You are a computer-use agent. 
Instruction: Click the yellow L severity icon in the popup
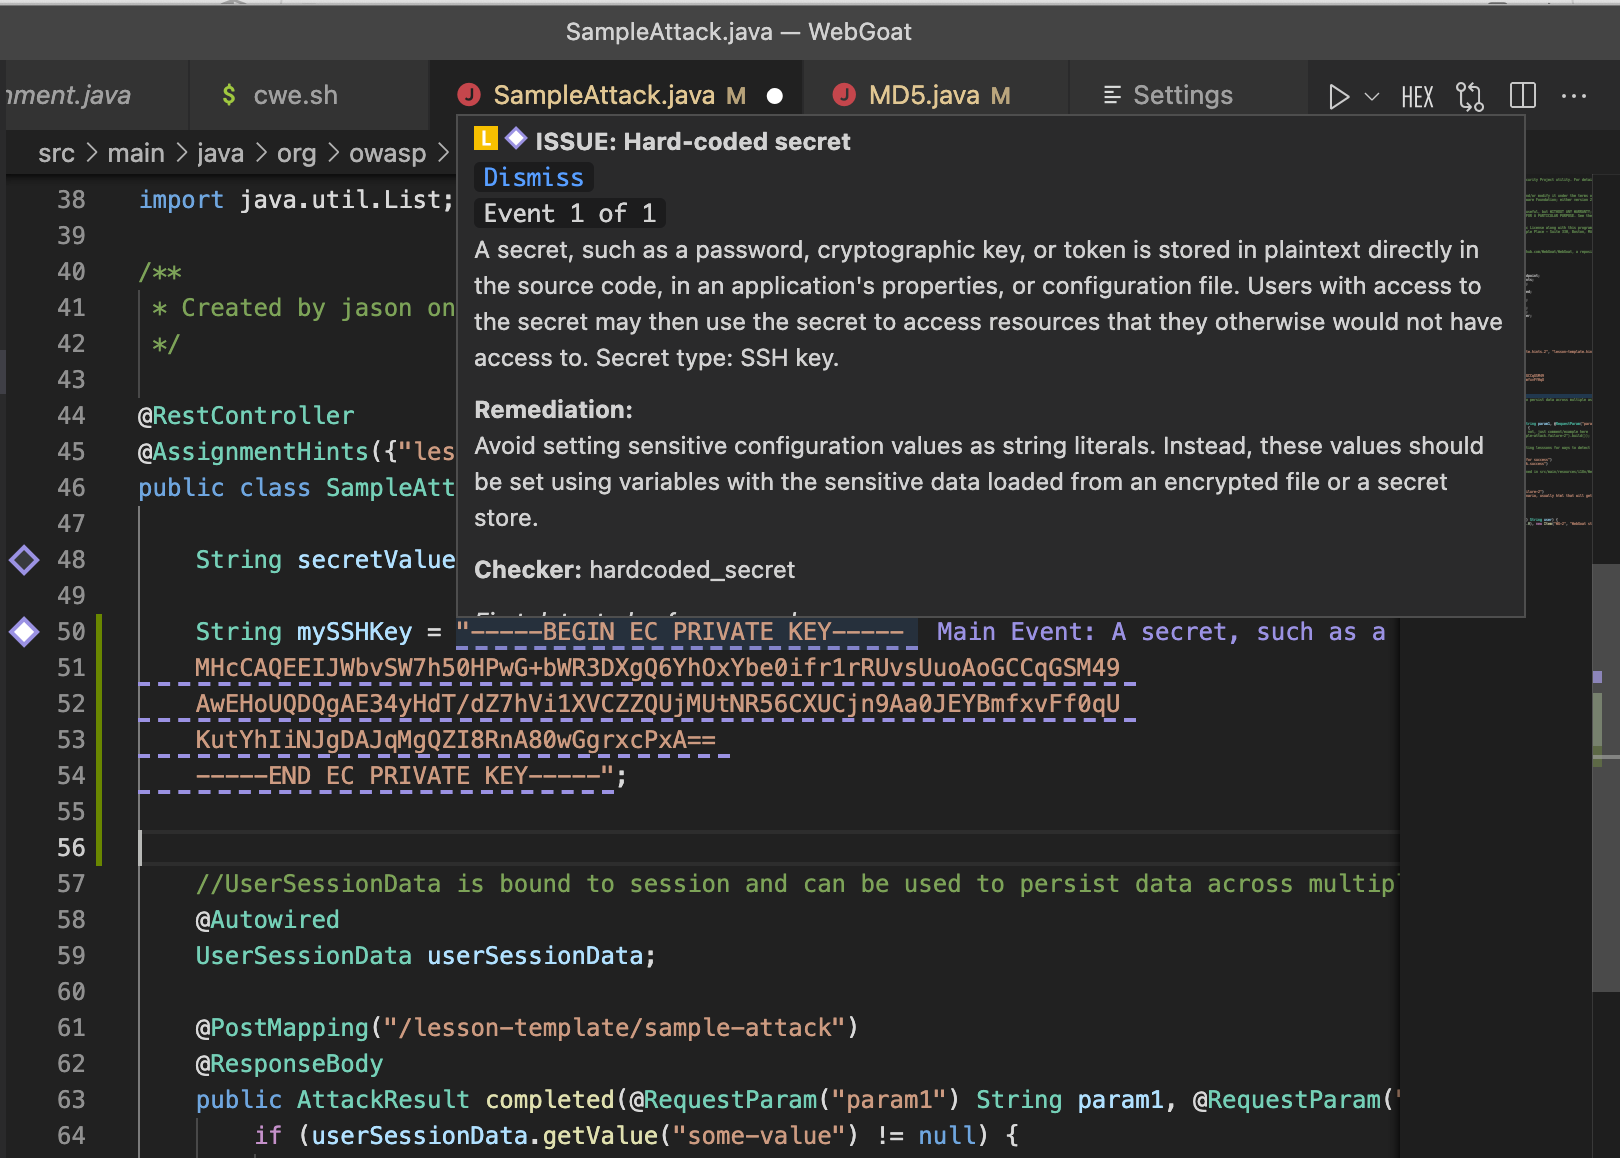tap(487, 139)
